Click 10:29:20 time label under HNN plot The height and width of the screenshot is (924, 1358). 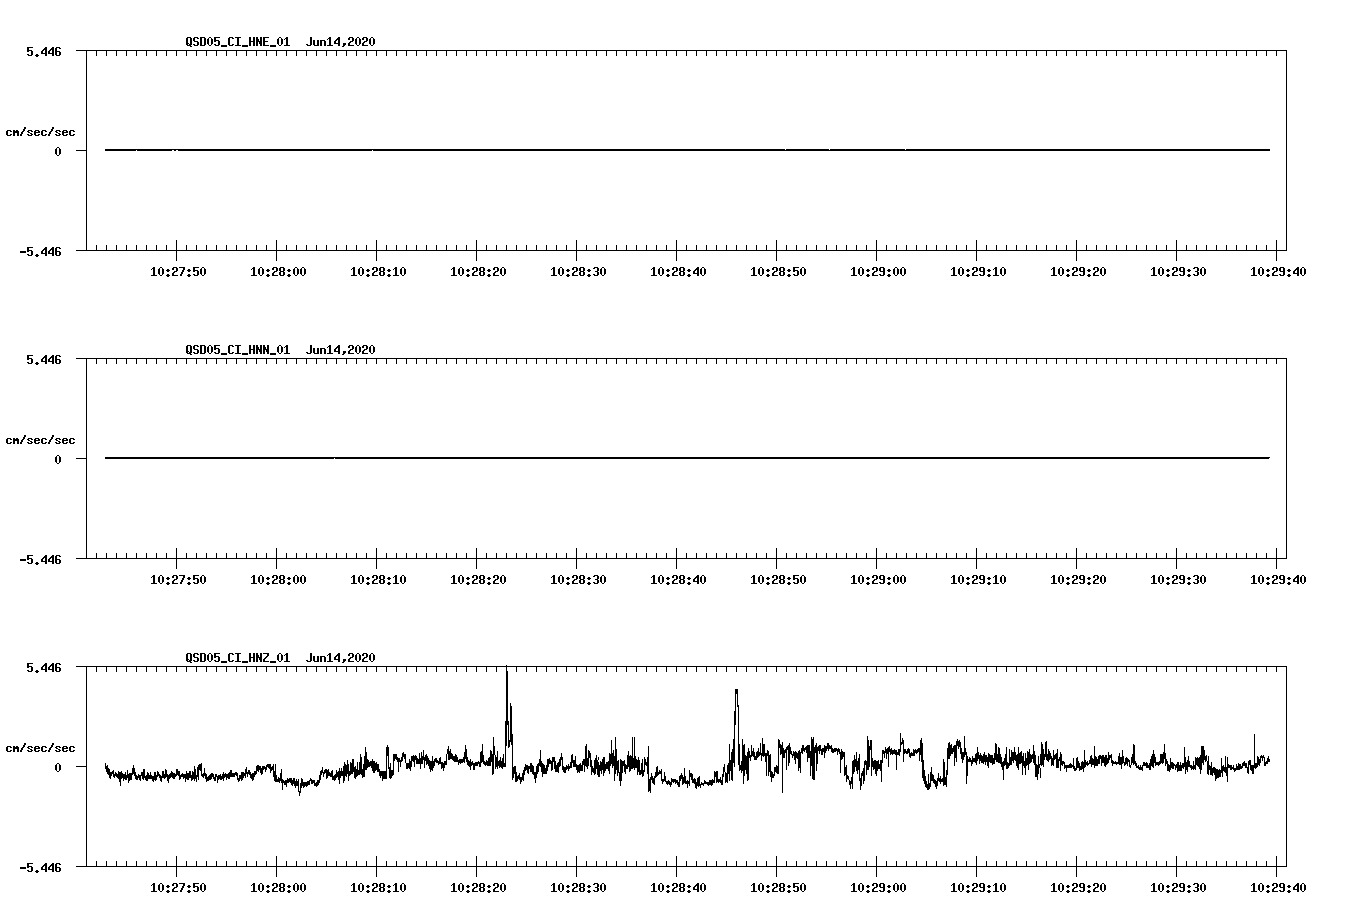tap(1078, 579)
